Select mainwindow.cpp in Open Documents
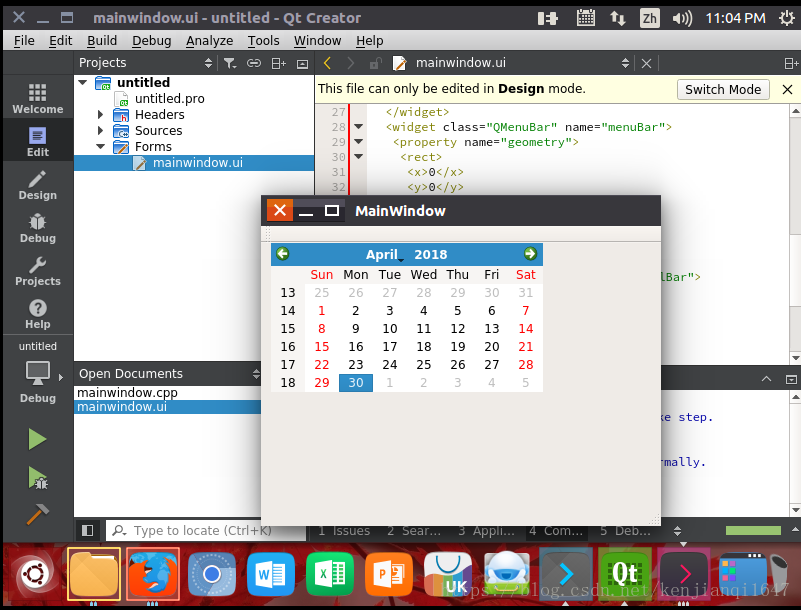 (168, 392)
